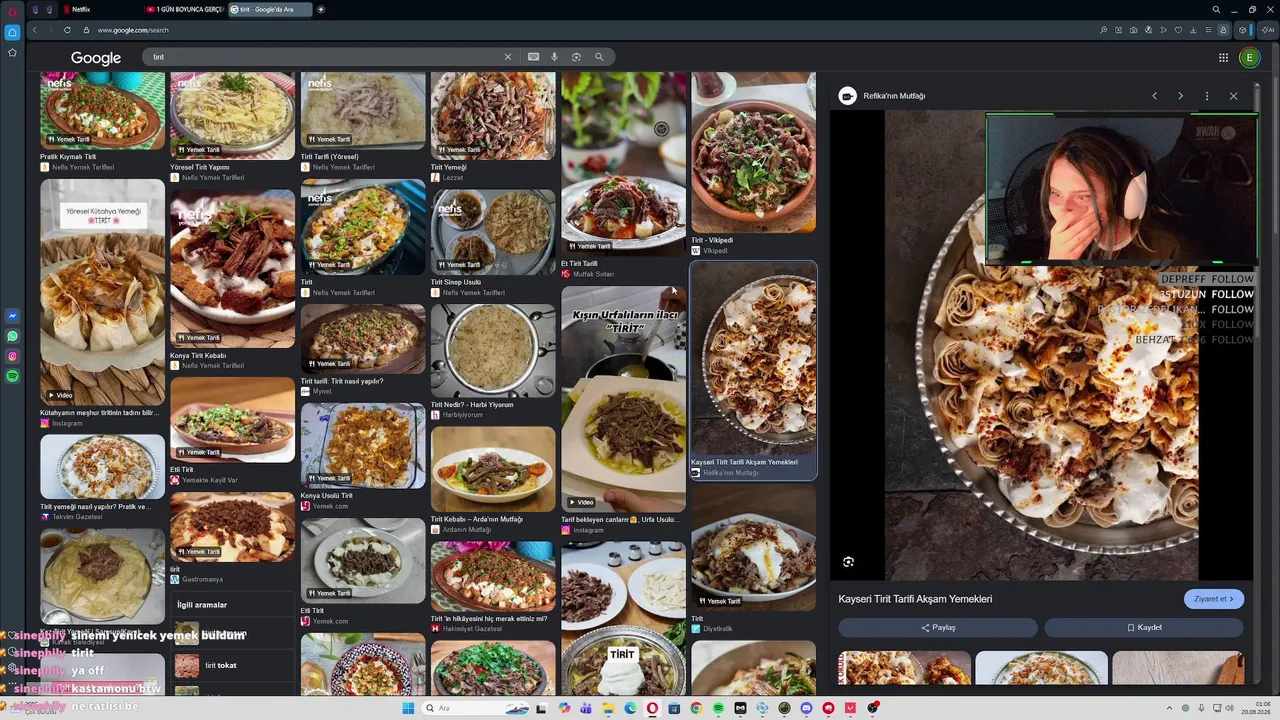The width and height of the screenshot is (1280, 720).
Task: Add page to favorites with heart icon
Action: [1178, 30]
